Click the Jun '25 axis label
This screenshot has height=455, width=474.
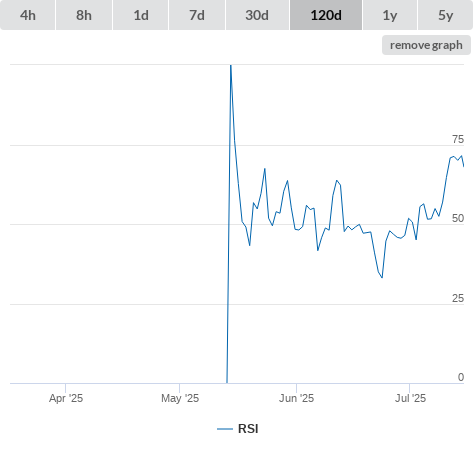coord(296,398)
